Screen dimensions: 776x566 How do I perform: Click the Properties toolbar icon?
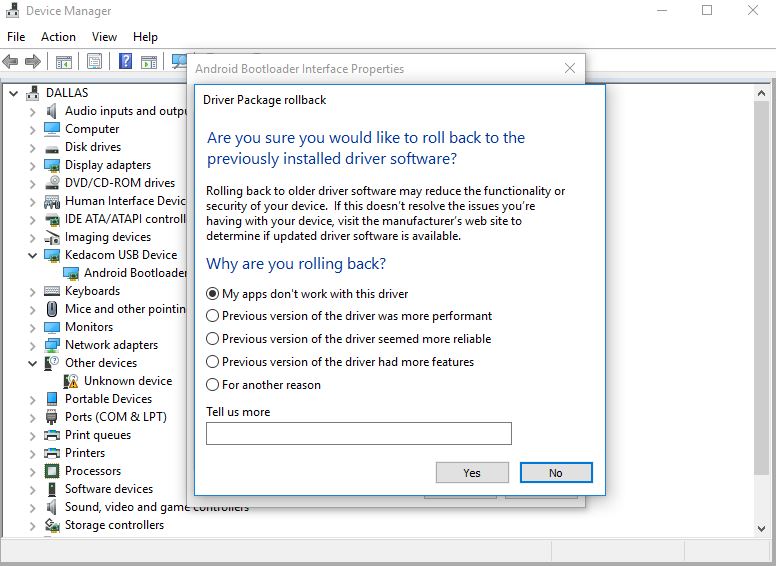94,62
